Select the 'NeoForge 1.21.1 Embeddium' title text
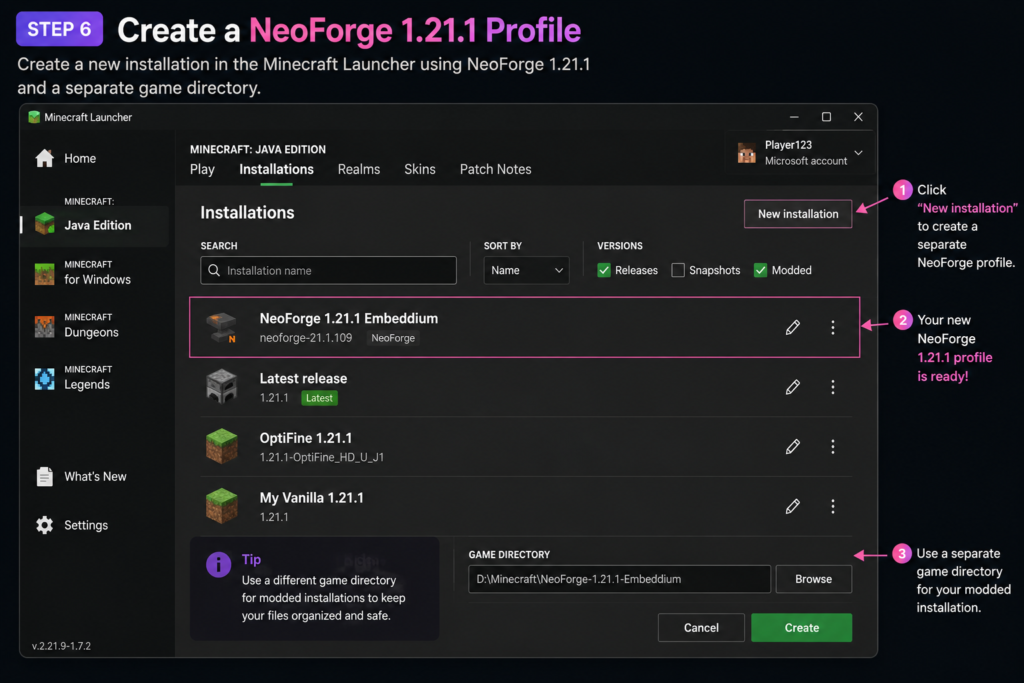This screenshot has height=683, width=1024. (x=349, y=319)
